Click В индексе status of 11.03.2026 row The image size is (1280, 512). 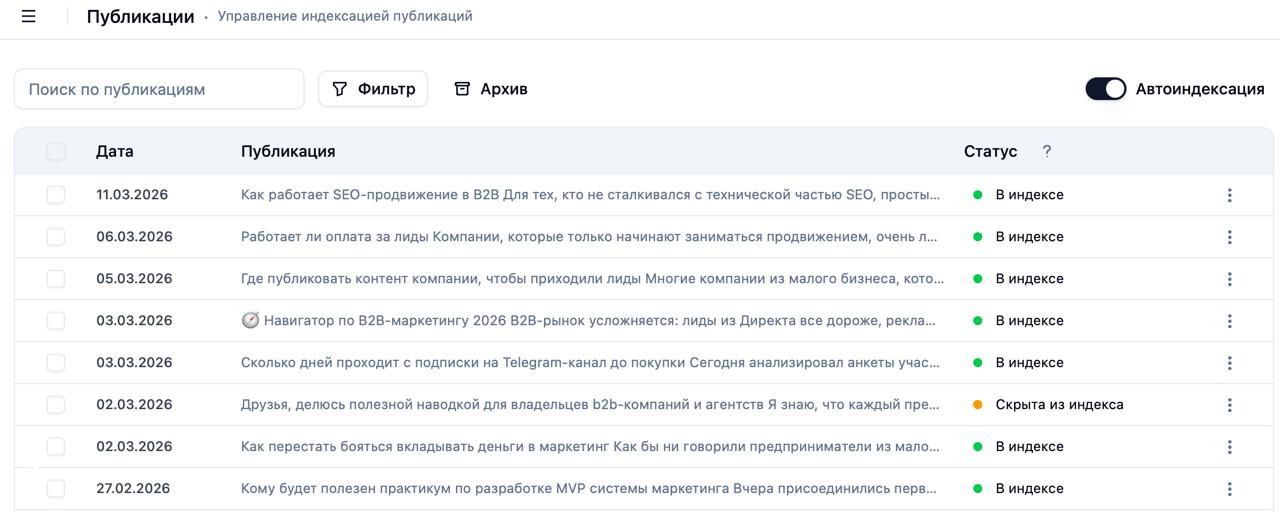[1029, 195]
